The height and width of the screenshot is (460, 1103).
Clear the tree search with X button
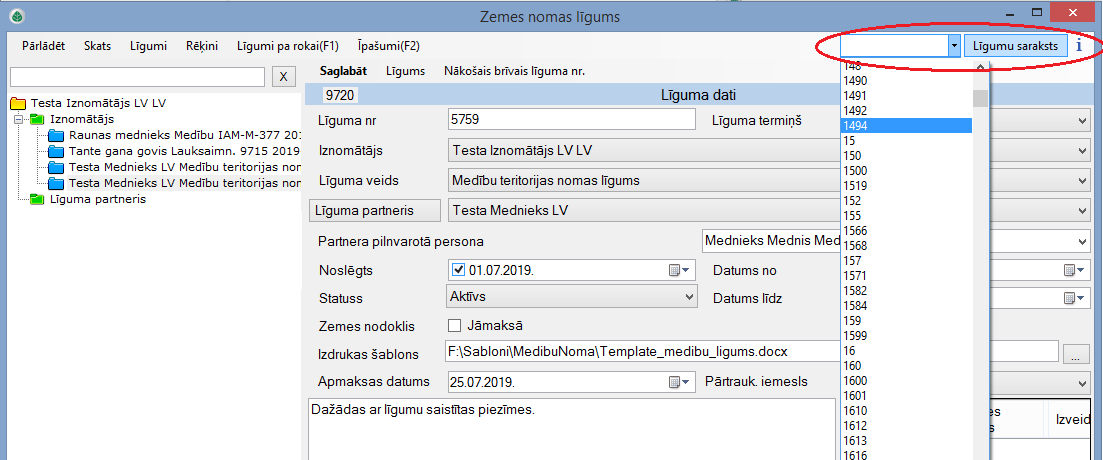point(283,77)
